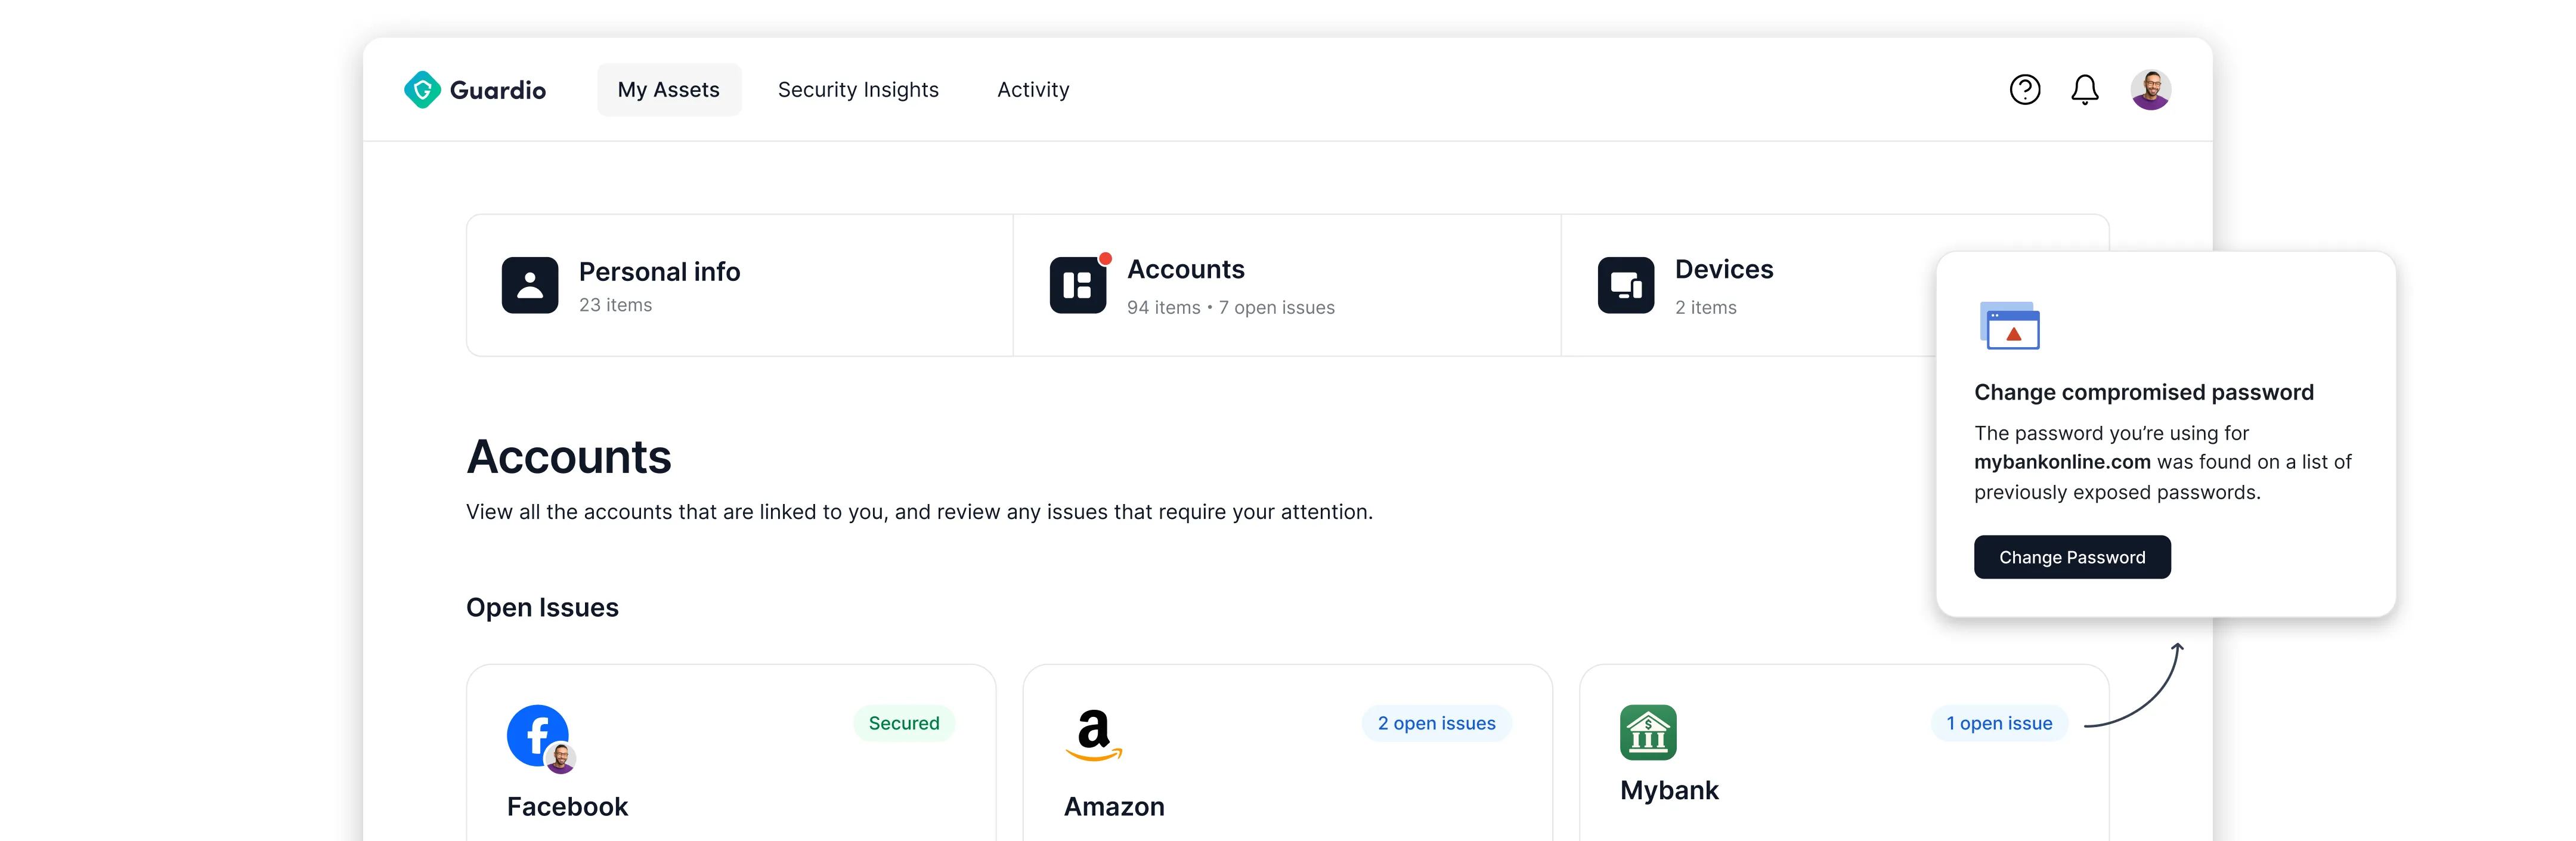The image size is (2576, 841).
Task: Click 'Change compromised password' heading
Action: (x=2144, y=392)
